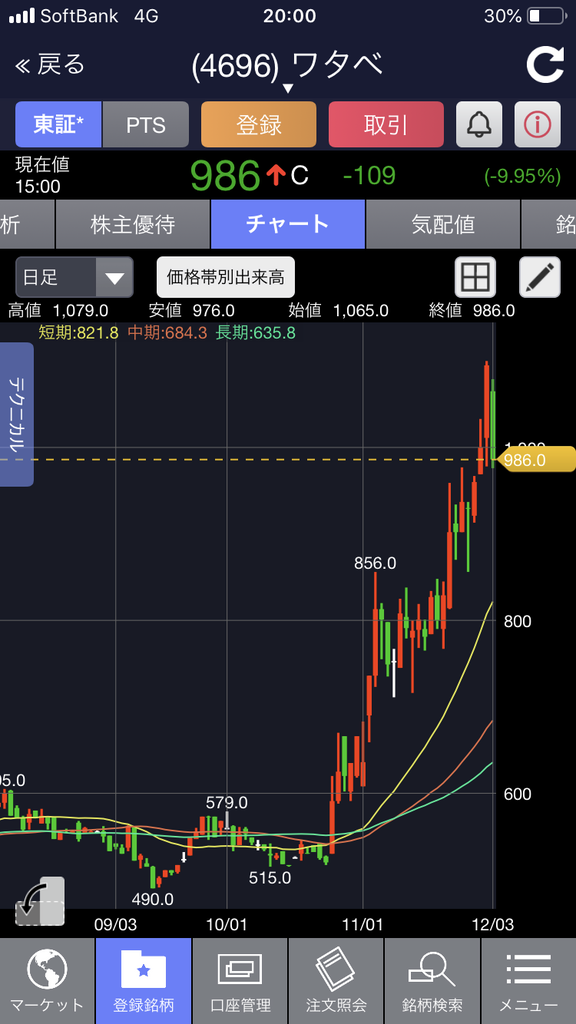
Task: Select the チャート tab
Action: [x=288, y=225]
